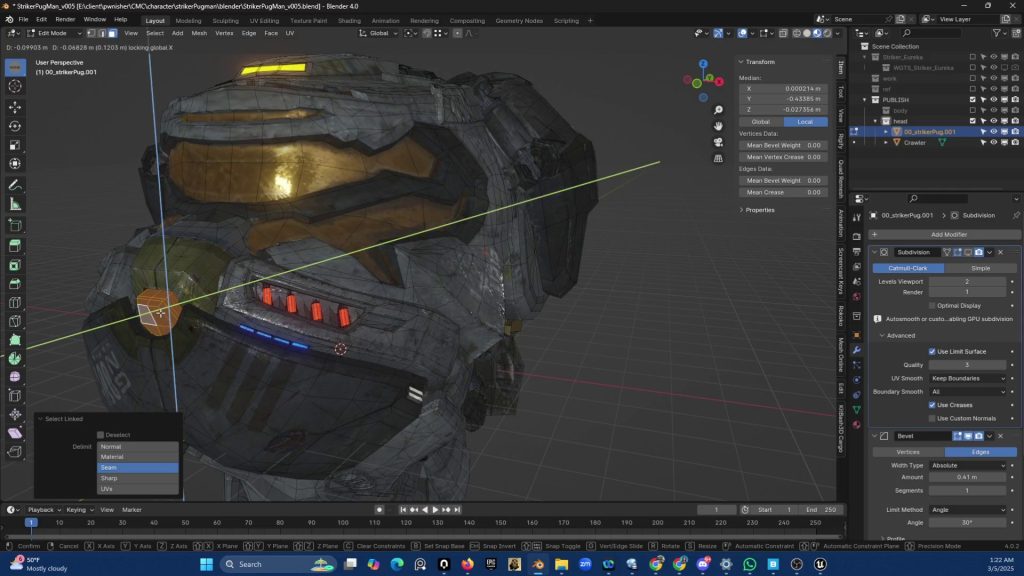Open the Material properties sphere tab
This screenshot has height=576, width=1024.
(x=857, y=425)
